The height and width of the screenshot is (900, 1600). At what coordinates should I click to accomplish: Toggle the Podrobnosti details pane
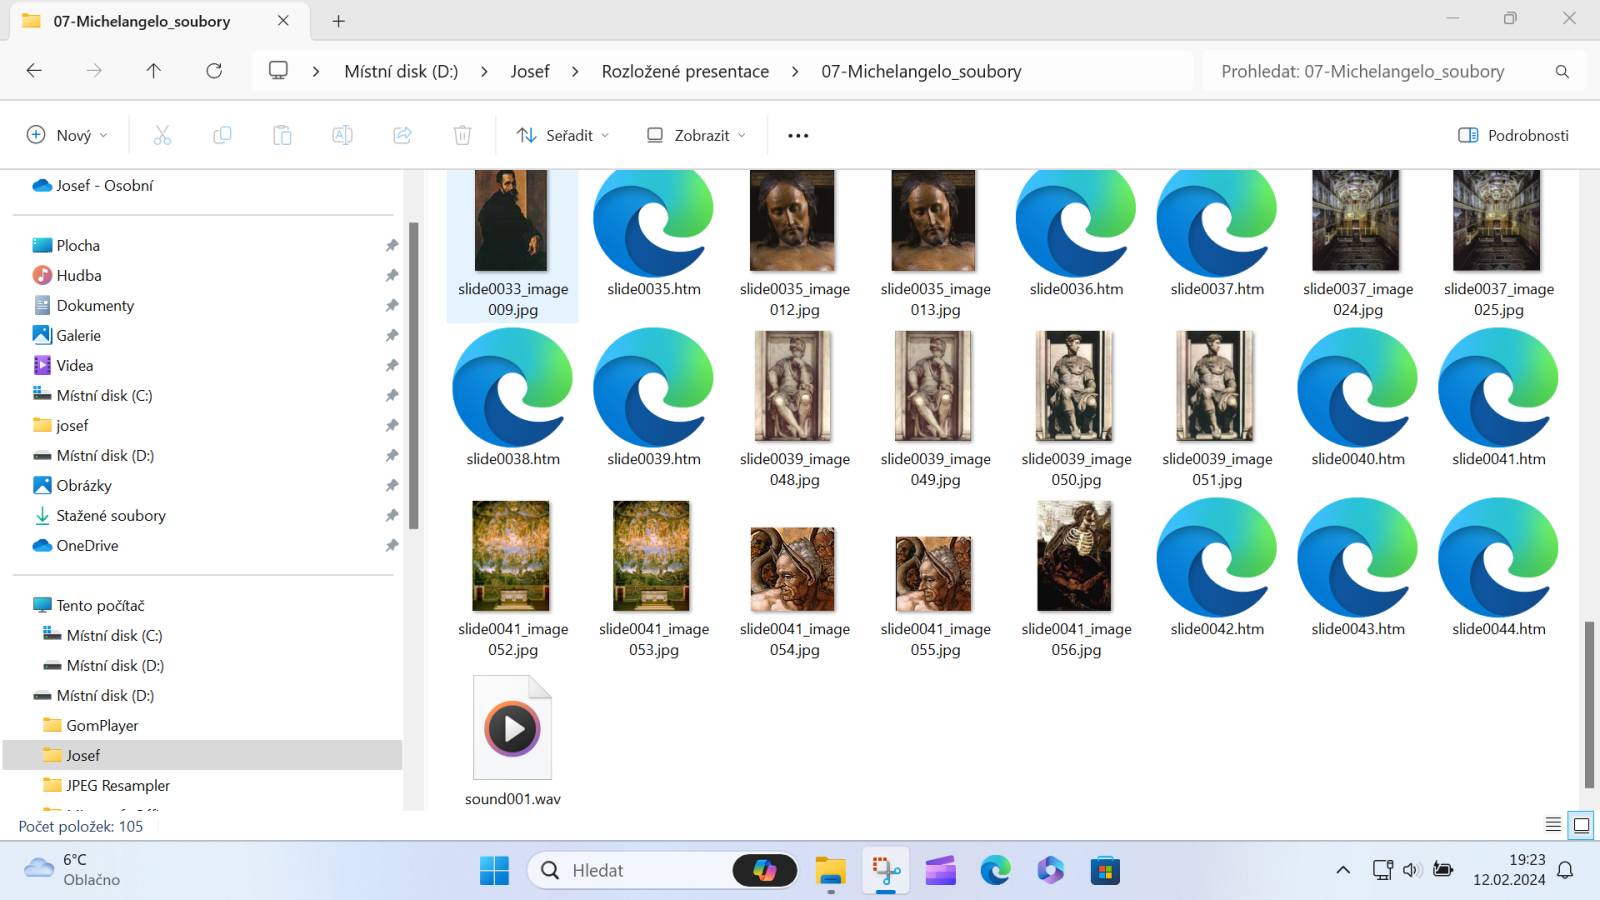click(x=1513, y=135)
